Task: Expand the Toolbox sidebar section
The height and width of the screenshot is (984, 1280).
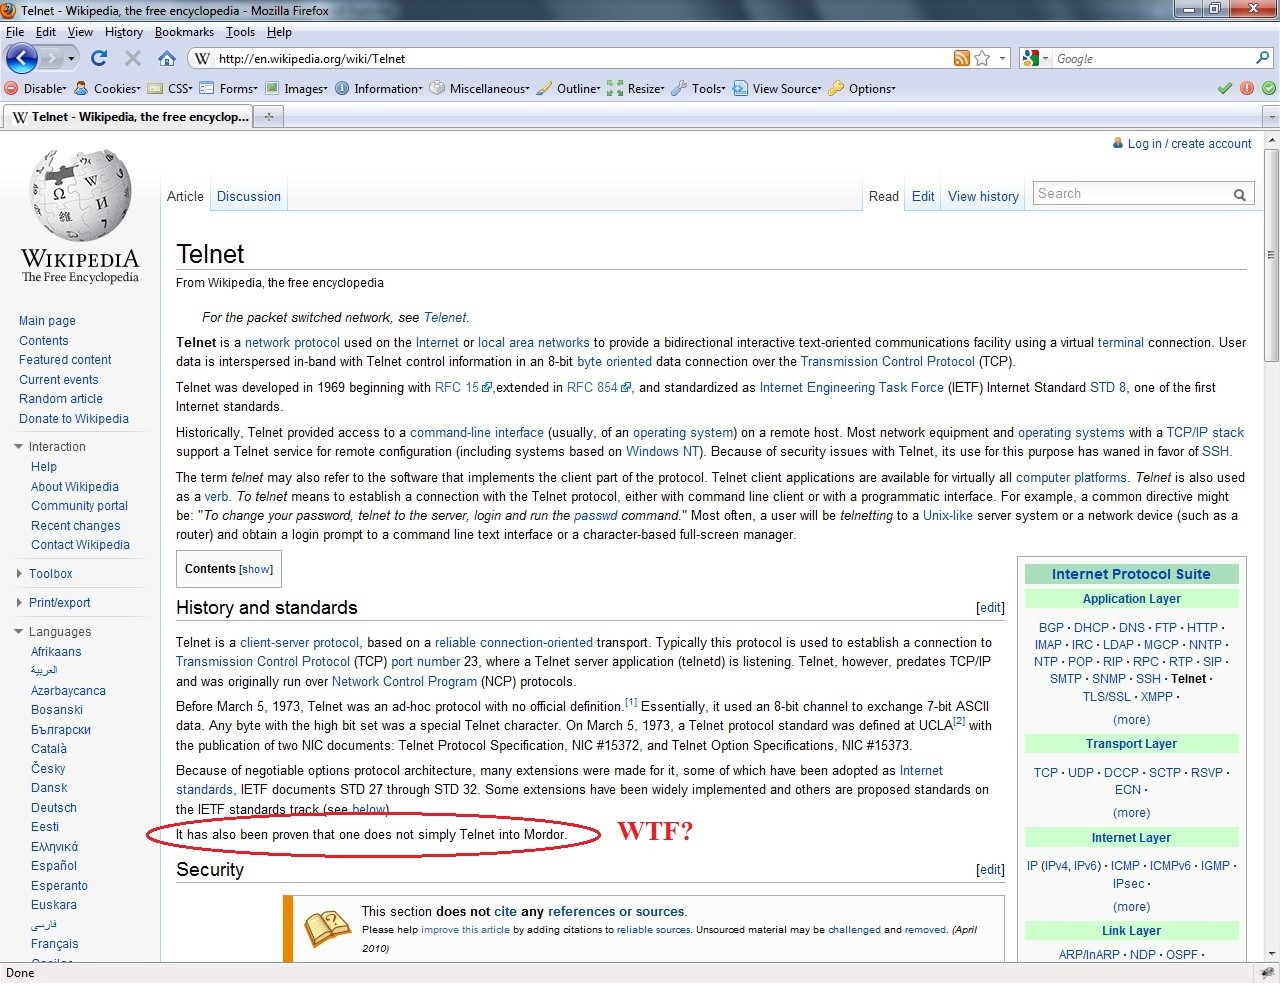Action: pyautogui.click(x=19, y=574)
